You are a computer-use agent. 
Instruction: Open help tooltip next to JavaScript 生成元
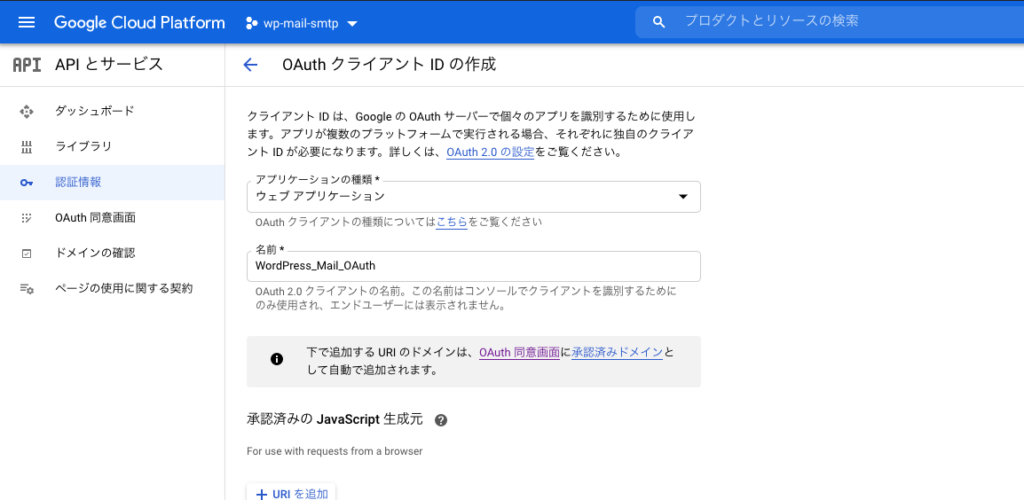point(441,420)
